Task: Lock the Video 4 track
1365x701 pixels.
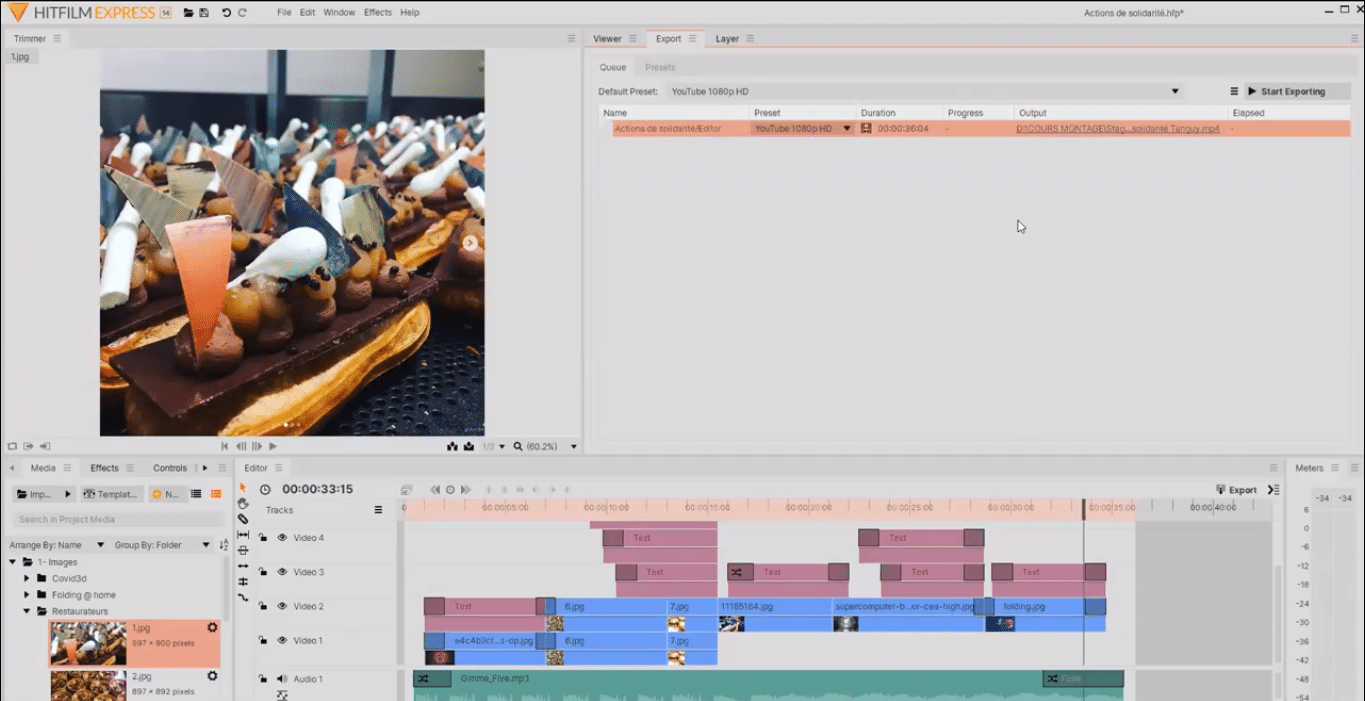Action: pyautogui.click(x=263, y=538)
